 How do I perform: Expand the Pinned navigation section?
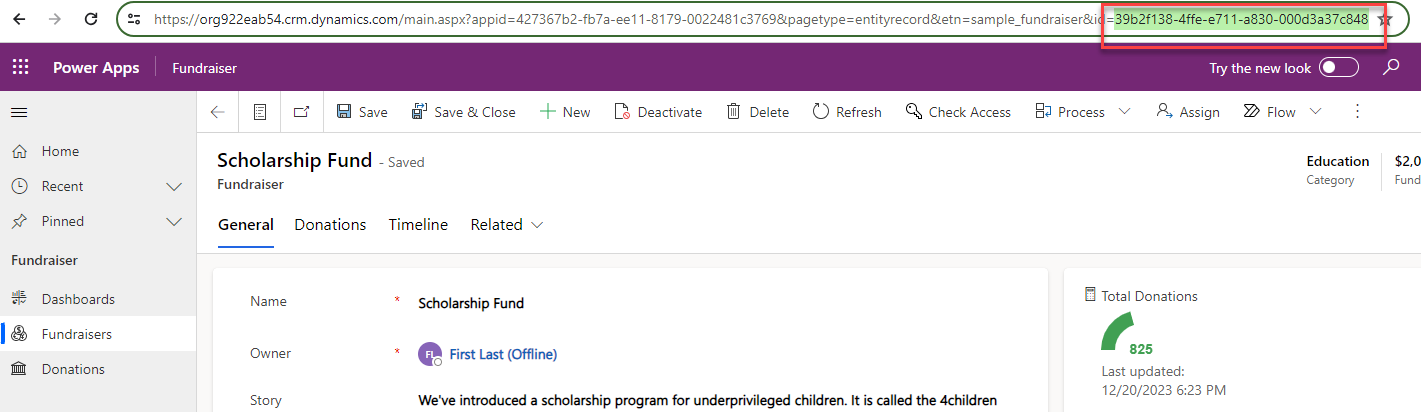(174, 221)
